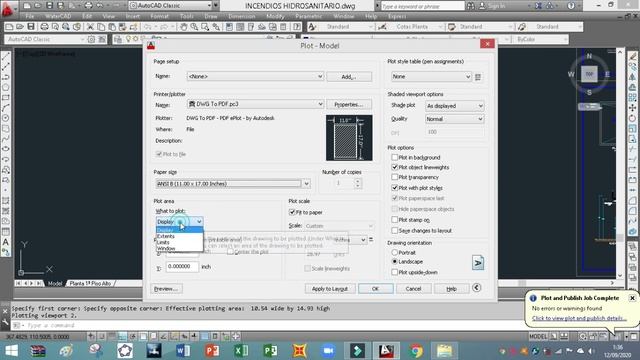Collapse the Plot dialog's extra options arrow
The image size is (640, 360).
click(x=476, y=288)
